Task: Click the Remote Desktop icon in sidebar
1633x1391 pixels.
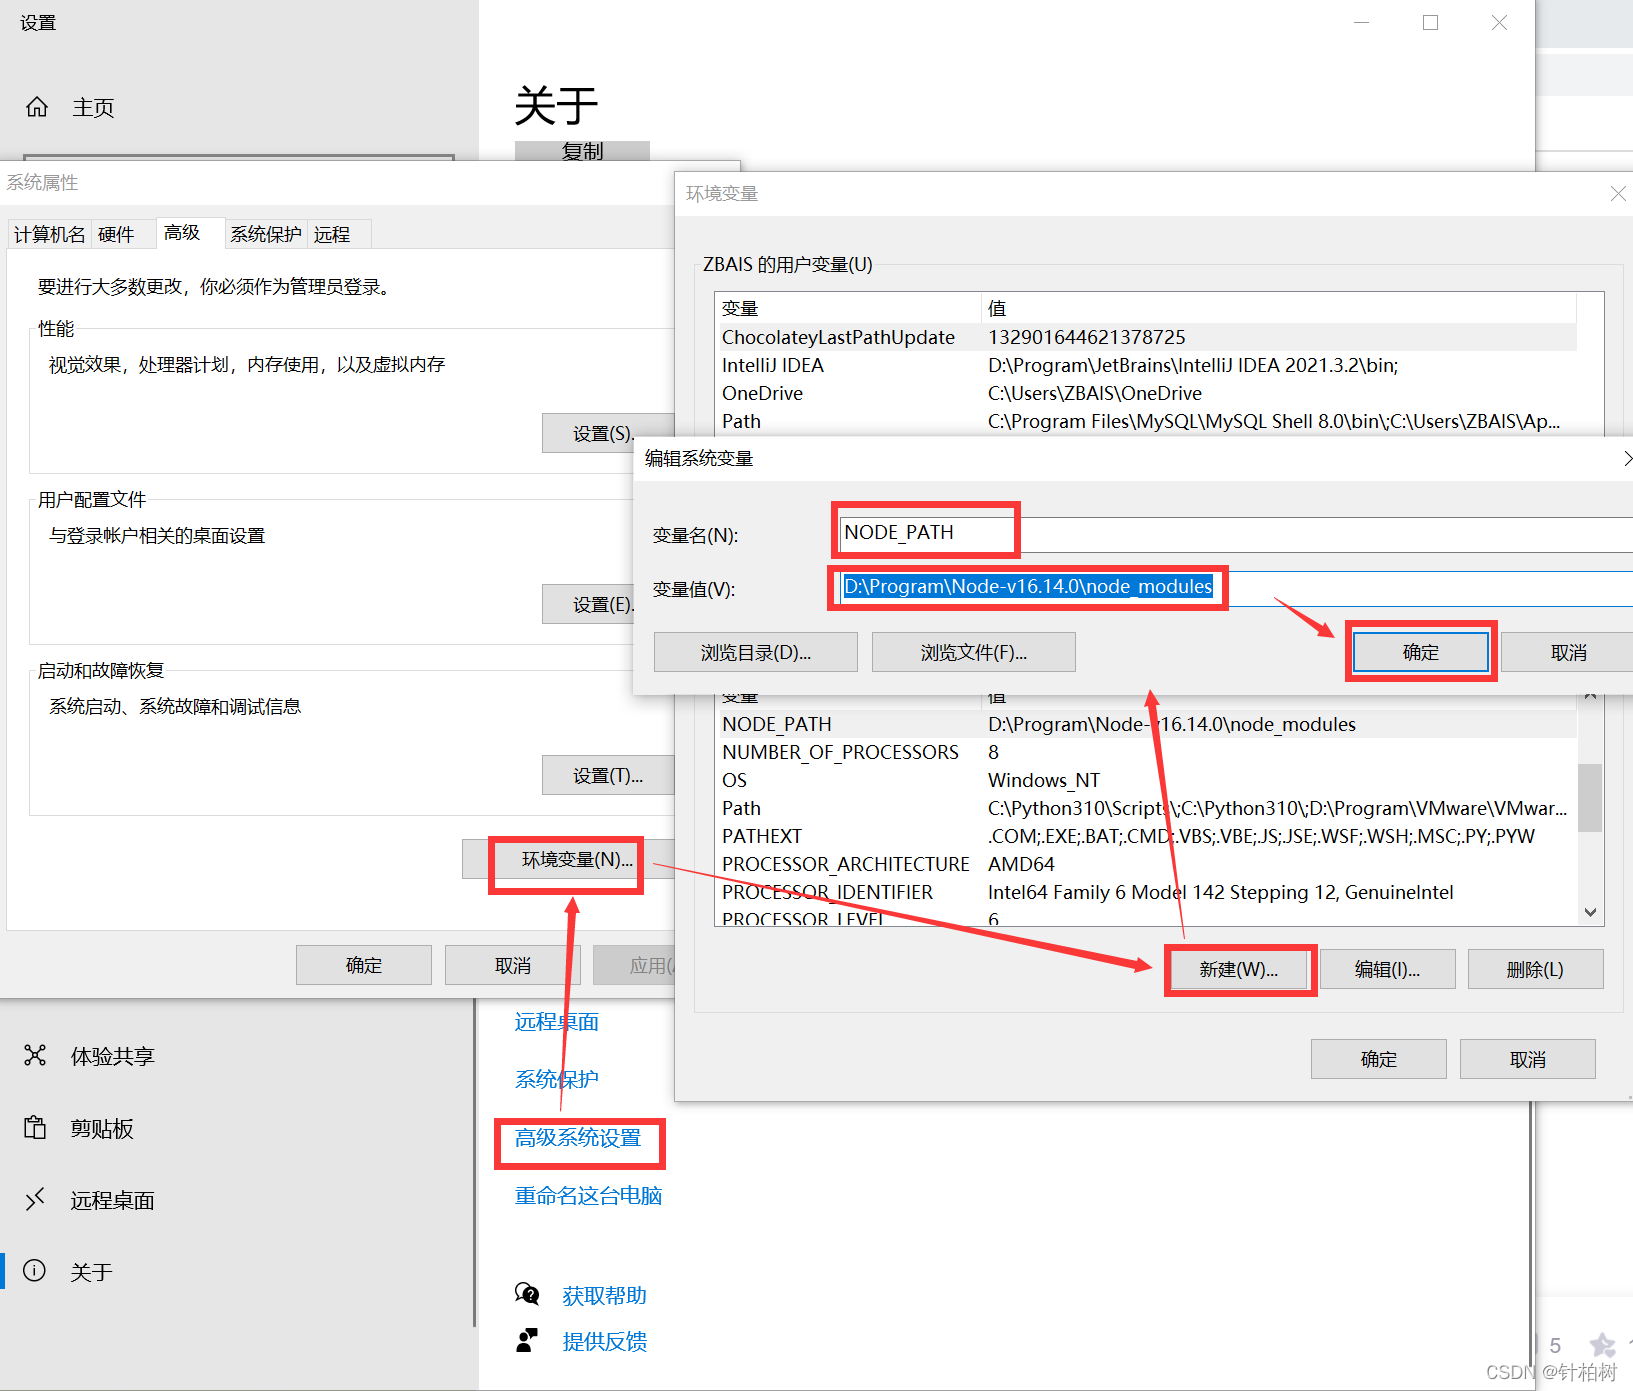Action: coord(35,1199)
